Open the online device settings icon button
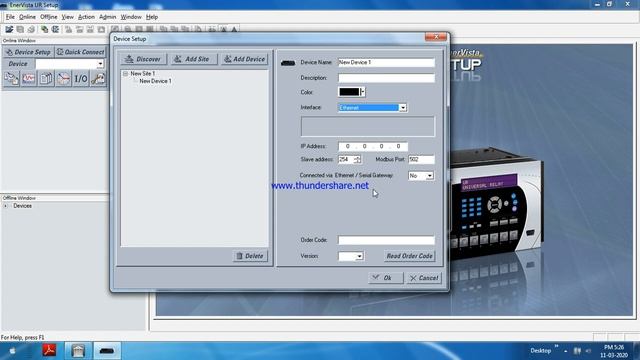 coord(11,78)
